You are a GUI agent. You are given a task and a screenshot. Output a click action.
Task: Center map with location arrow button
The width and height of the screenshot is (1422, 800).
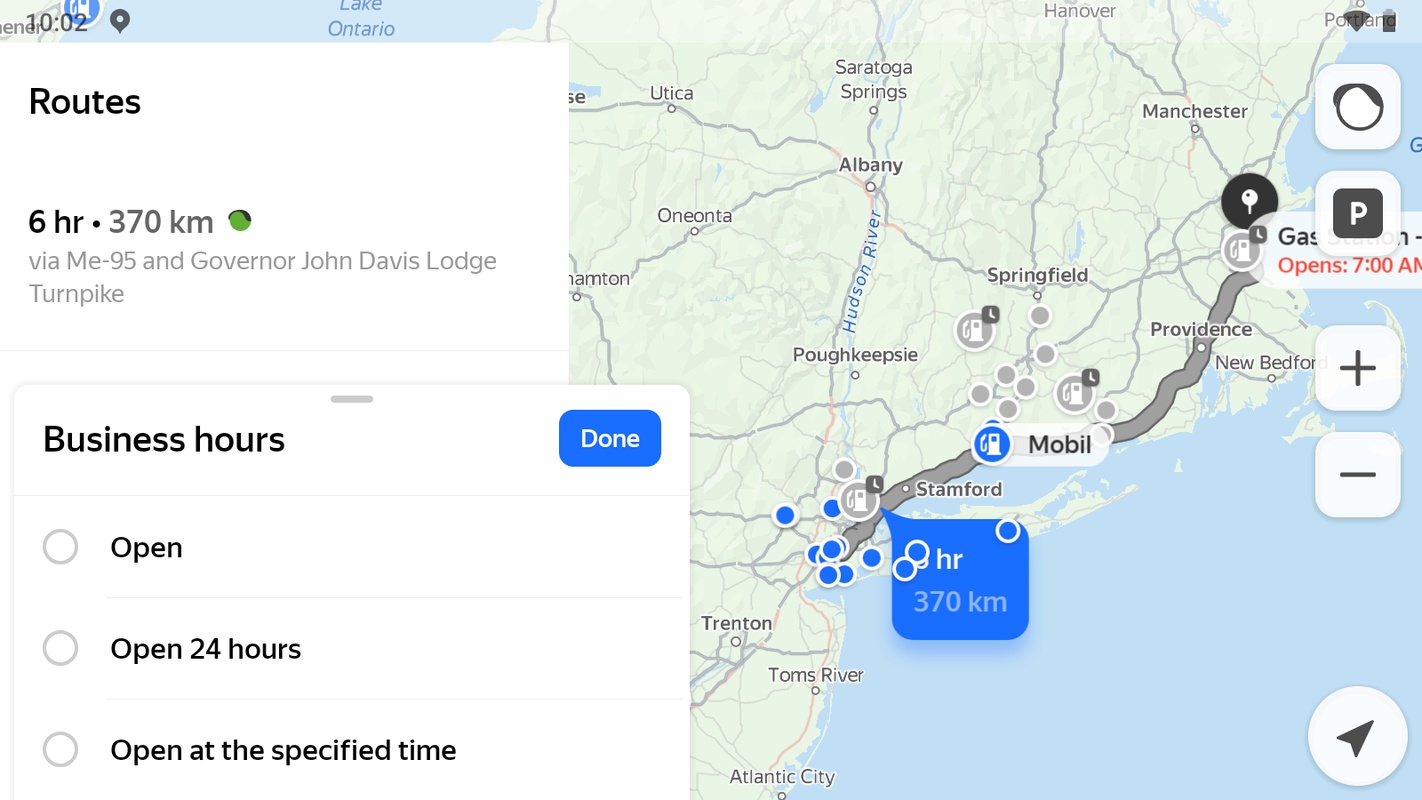(x=1356, y=739)
